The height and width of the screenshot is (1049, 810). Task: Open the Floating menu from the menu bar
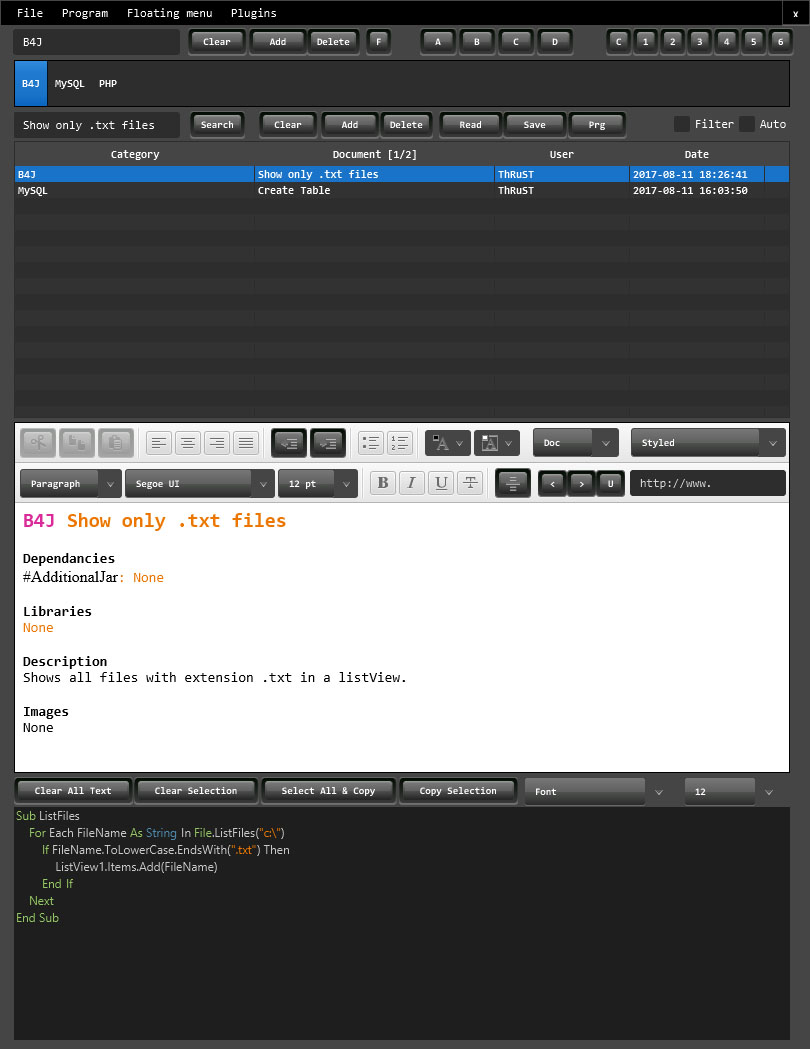(169, 13)
